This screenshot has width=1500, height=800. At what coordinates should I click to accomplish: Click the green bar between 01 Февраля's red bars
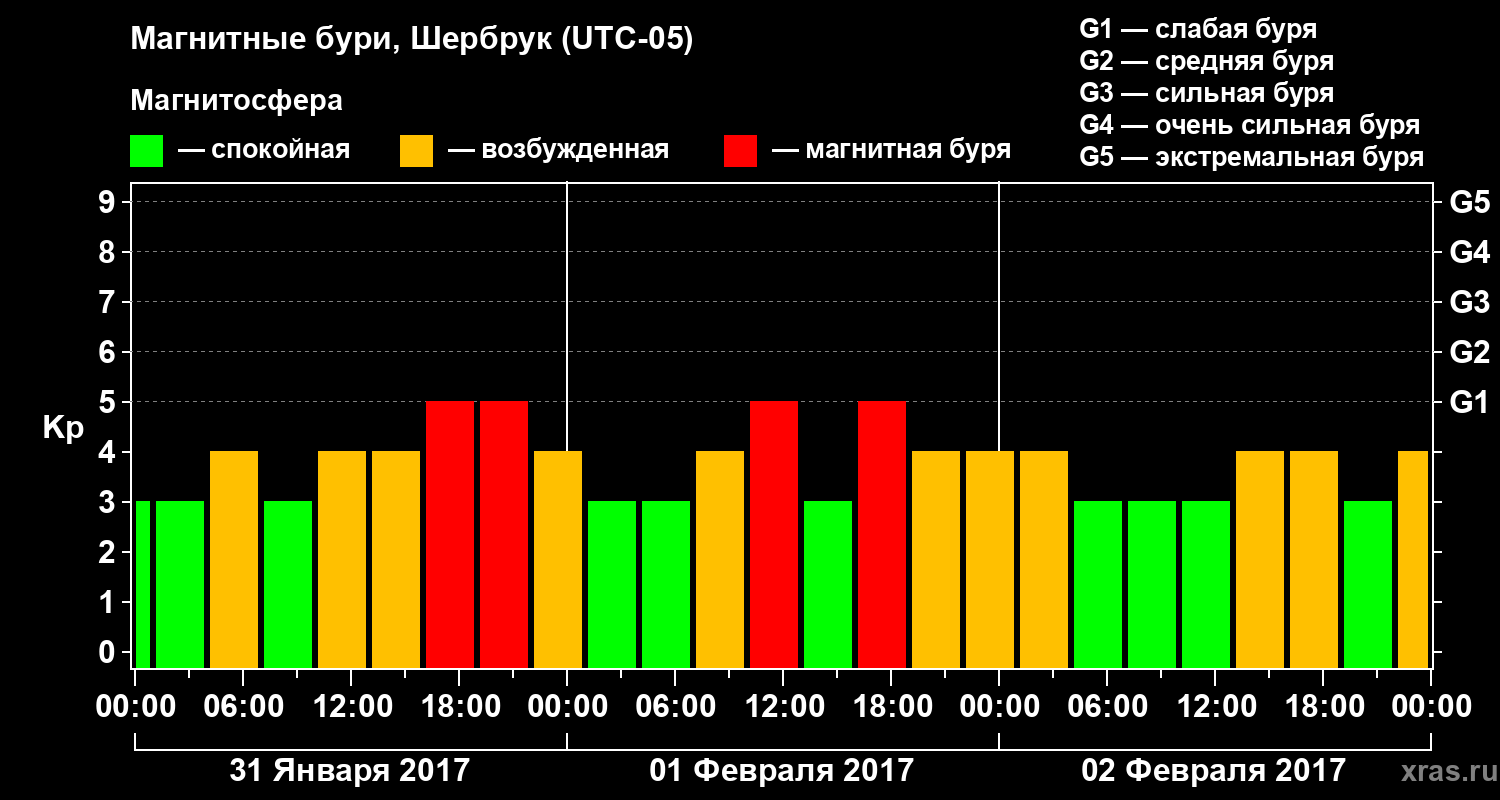click(828, 584)
